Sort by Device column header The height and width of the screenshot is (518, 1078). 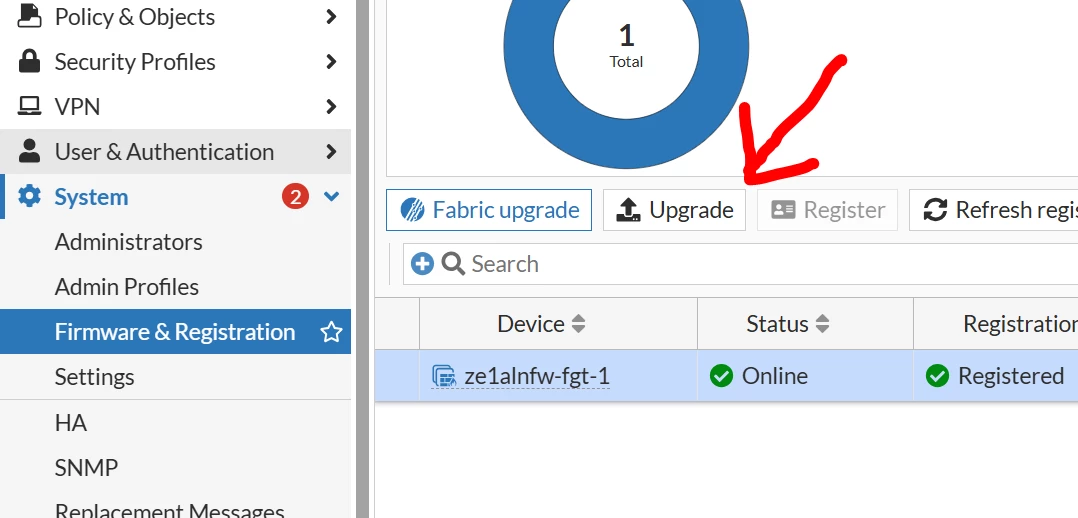(558, 323)
